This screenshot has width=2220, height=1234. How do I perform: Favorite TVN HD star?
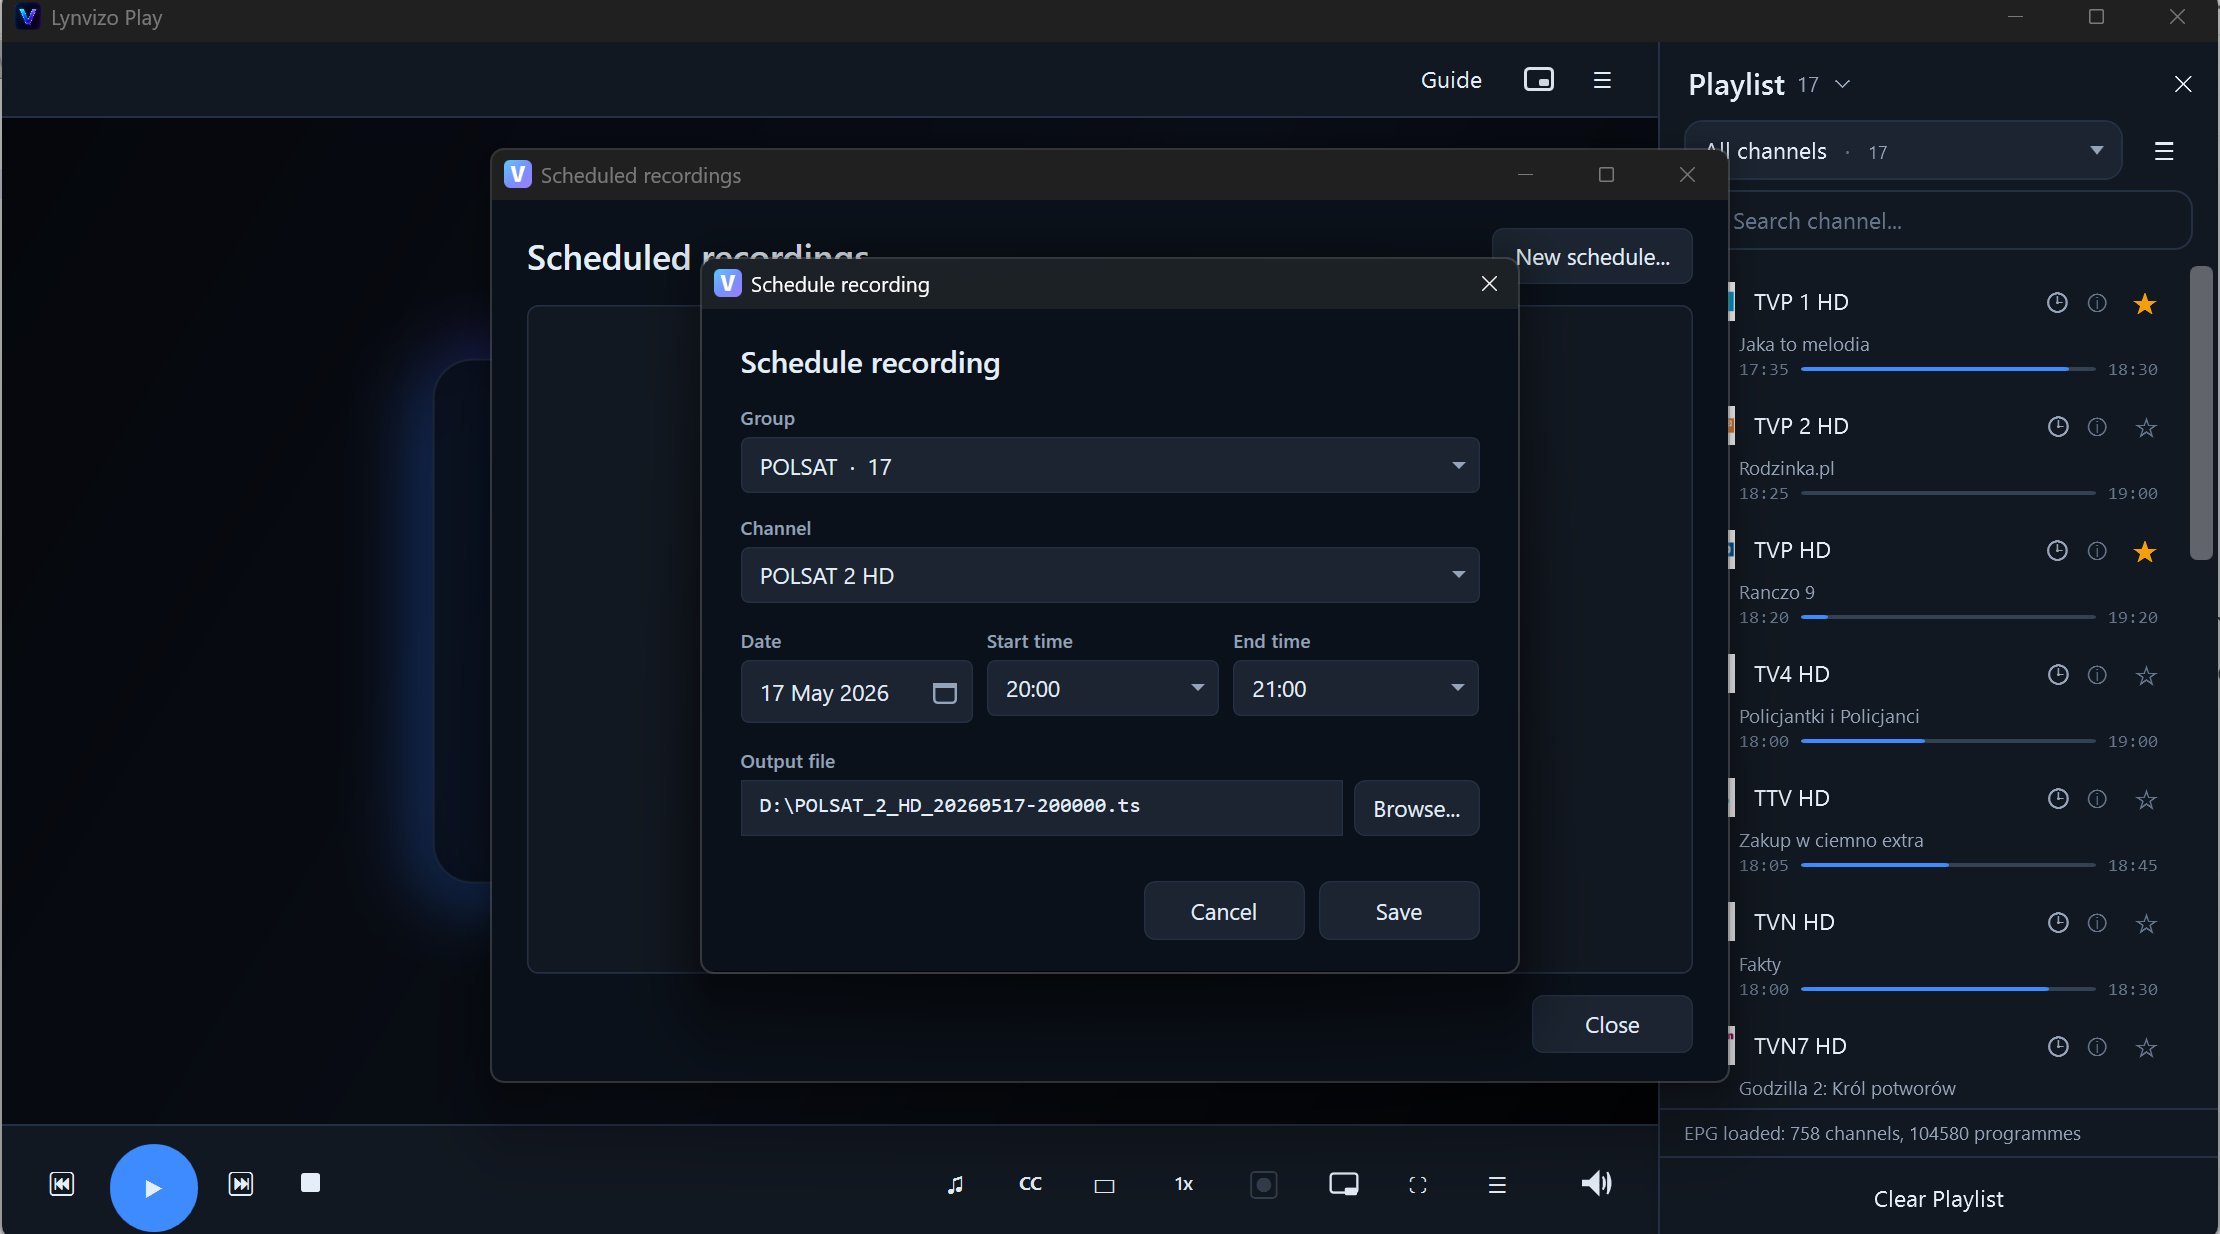[x=2145, y=924]
